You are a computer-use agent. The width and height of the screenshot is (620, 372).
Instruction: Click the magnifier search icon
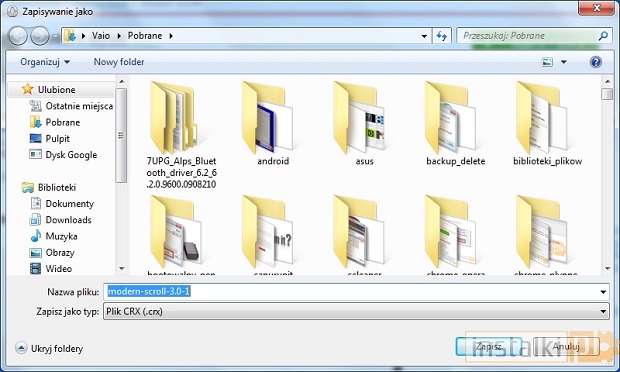coord(603,36)
